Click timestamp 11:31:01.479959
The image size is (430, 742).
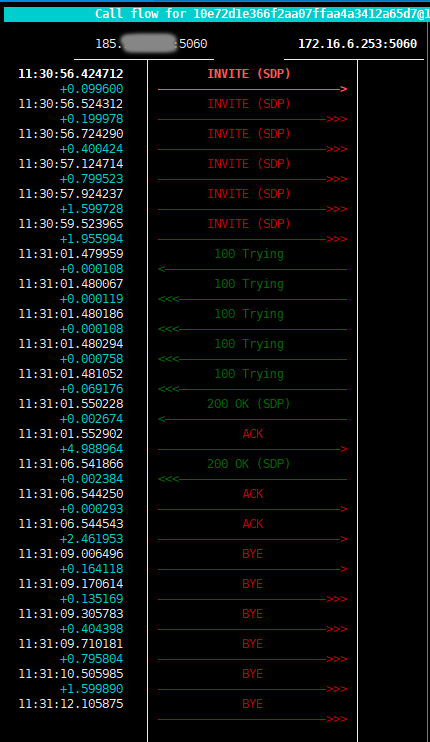[x=71, y=254]
